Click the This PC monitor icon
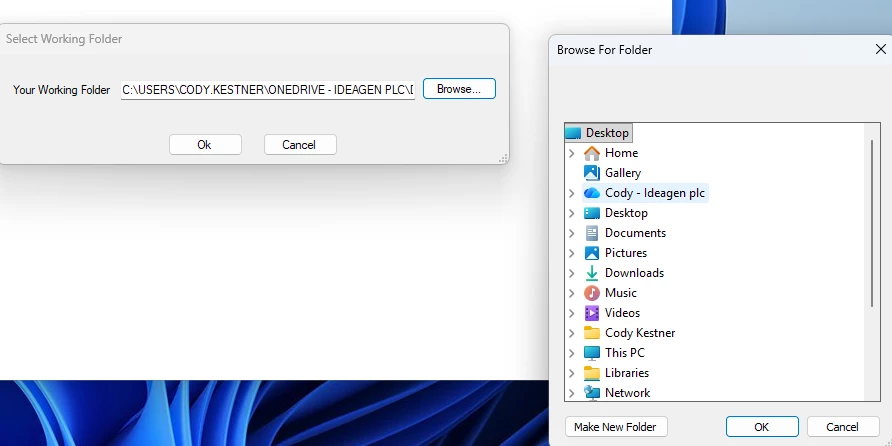 tap(592, 353)
